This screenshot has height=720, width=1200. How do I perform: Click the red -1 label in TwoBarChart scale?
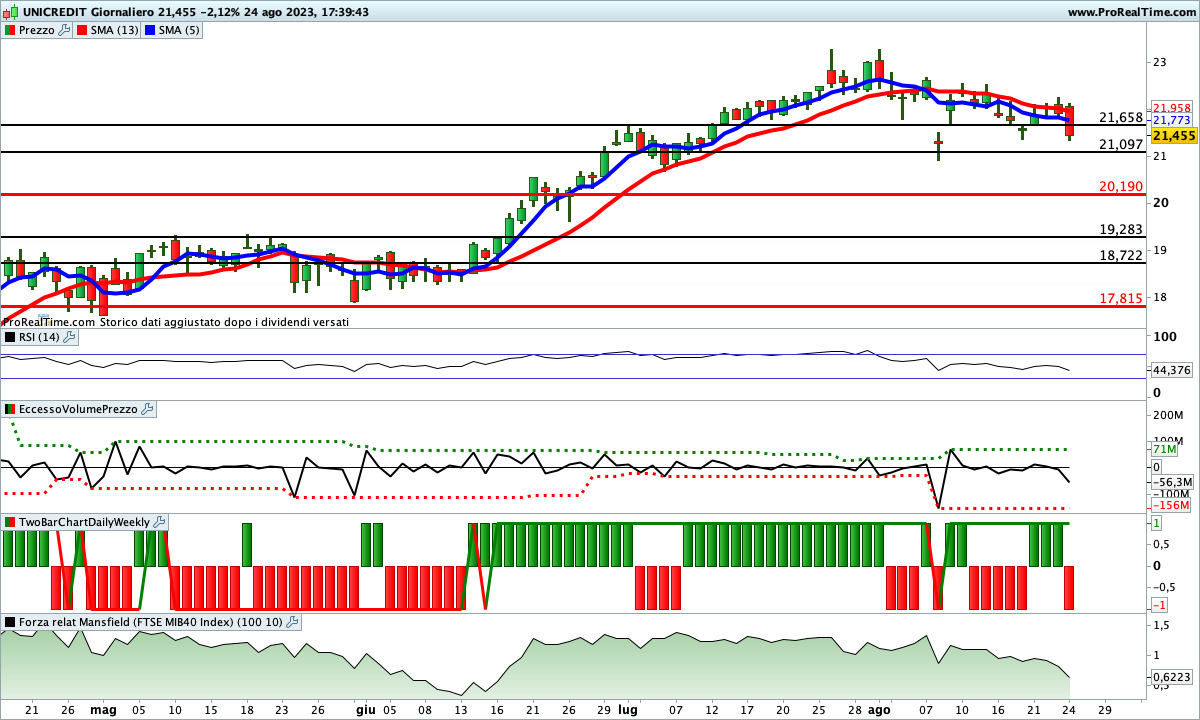tap(1160, 606)
